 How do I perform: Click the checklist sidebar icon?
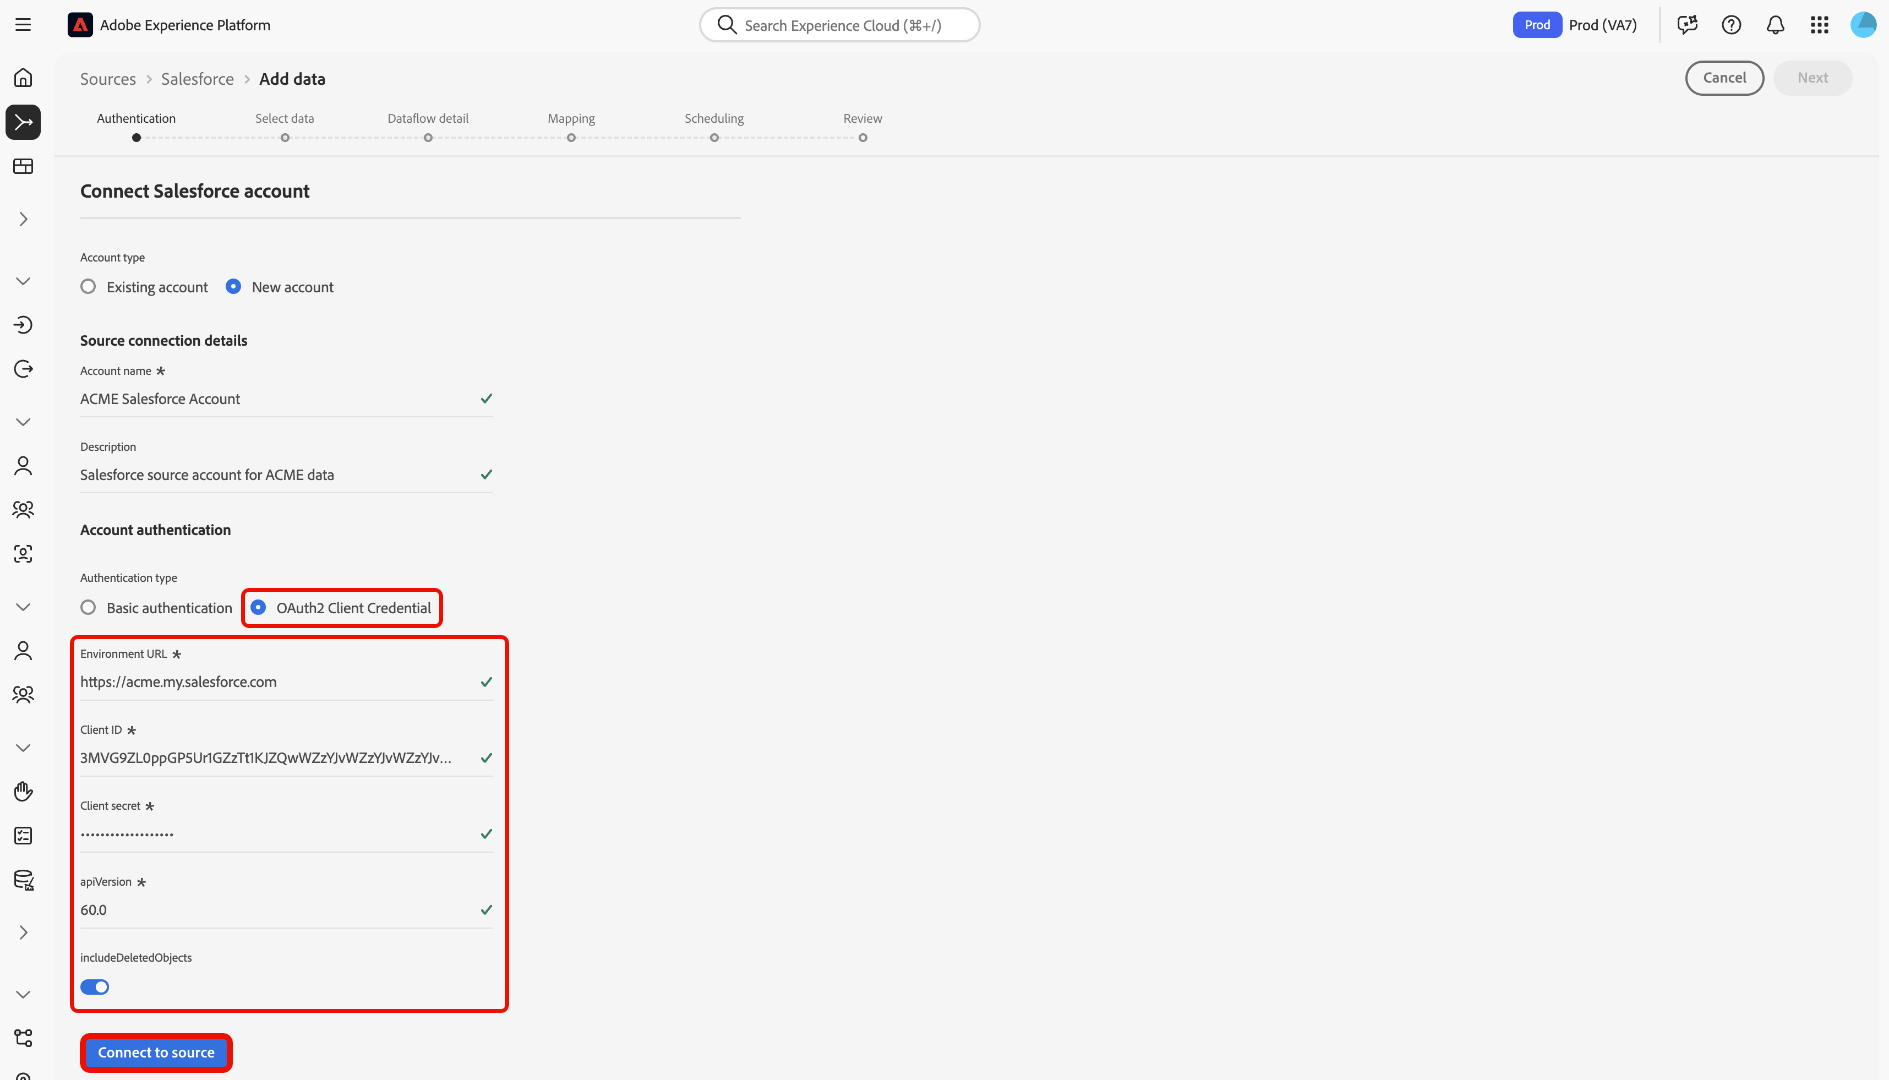[23, 836]
